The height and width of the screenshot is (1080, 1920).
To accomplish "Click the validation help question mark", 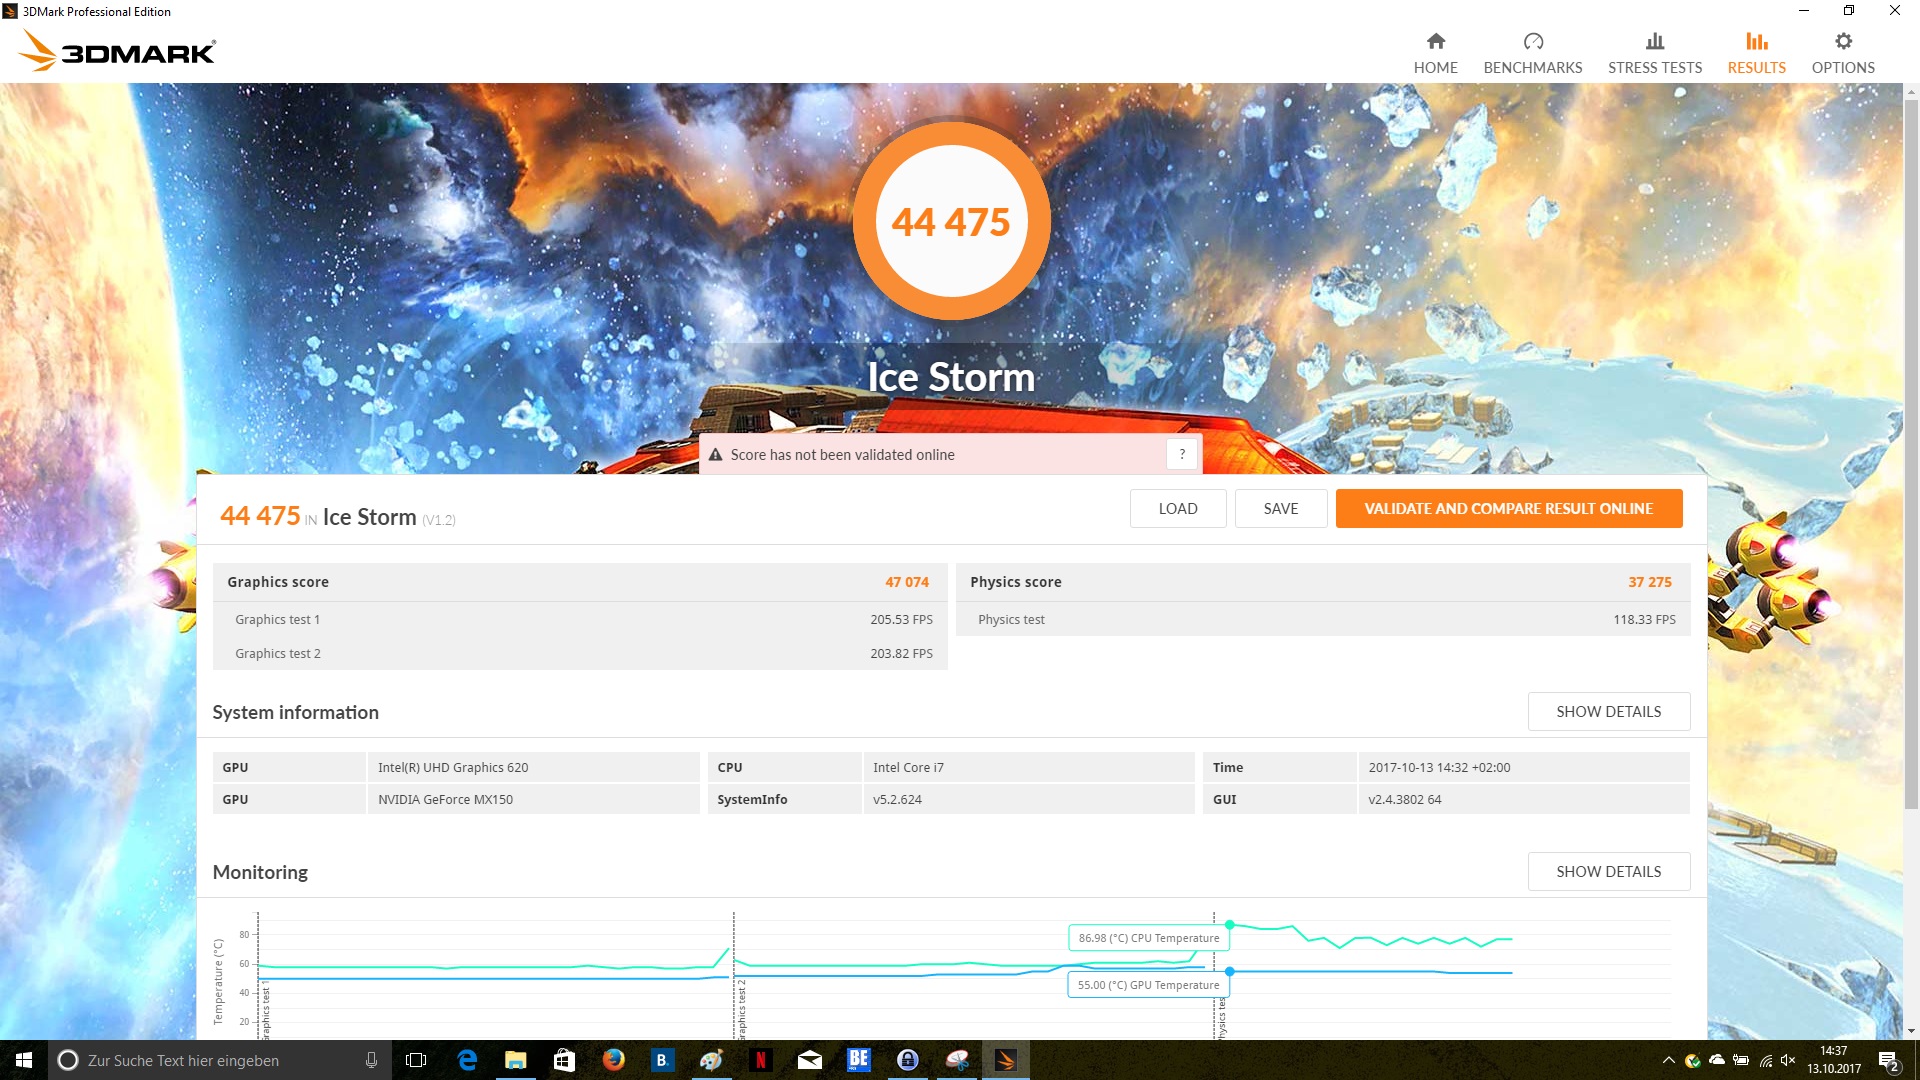I will coord(1181,454).
